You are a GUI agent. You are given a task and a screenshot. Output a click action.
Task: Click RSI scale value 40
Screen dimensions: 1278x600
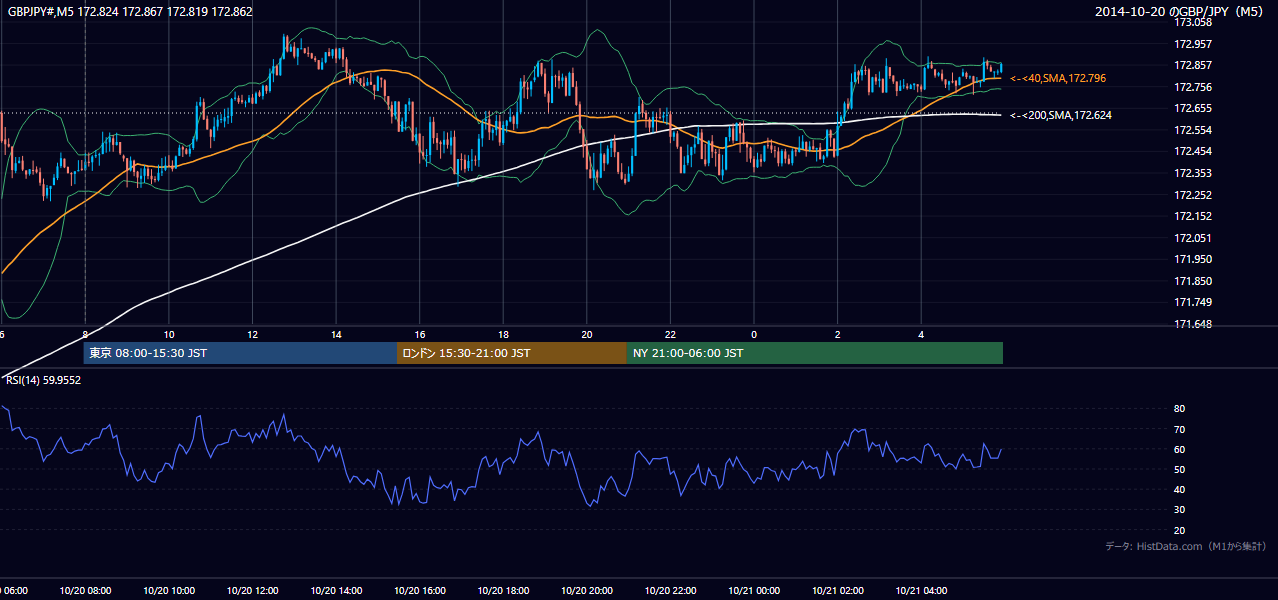pyautogui.click(x=1179, y=490)
